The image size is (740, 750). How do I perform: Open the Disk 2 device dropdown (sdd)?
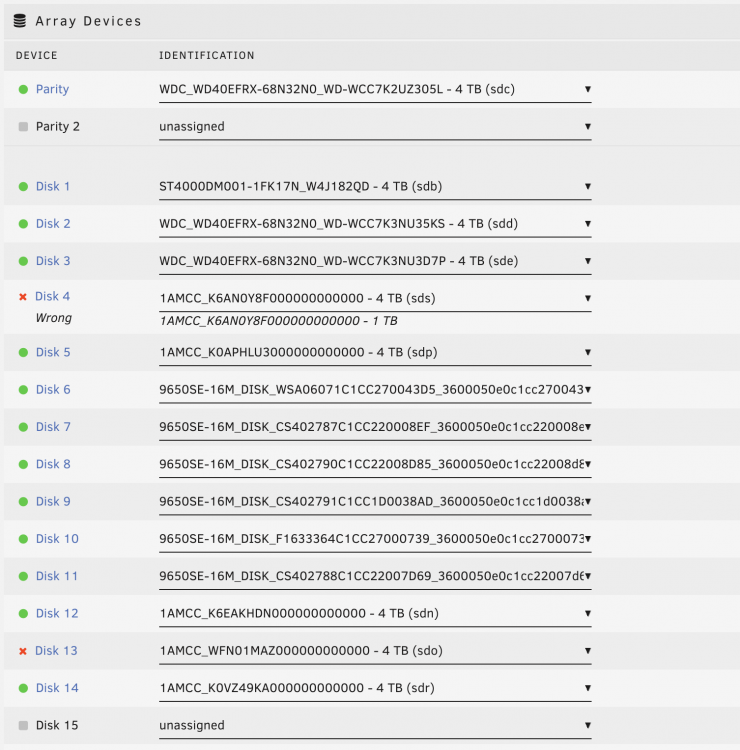tap(375, 224)
